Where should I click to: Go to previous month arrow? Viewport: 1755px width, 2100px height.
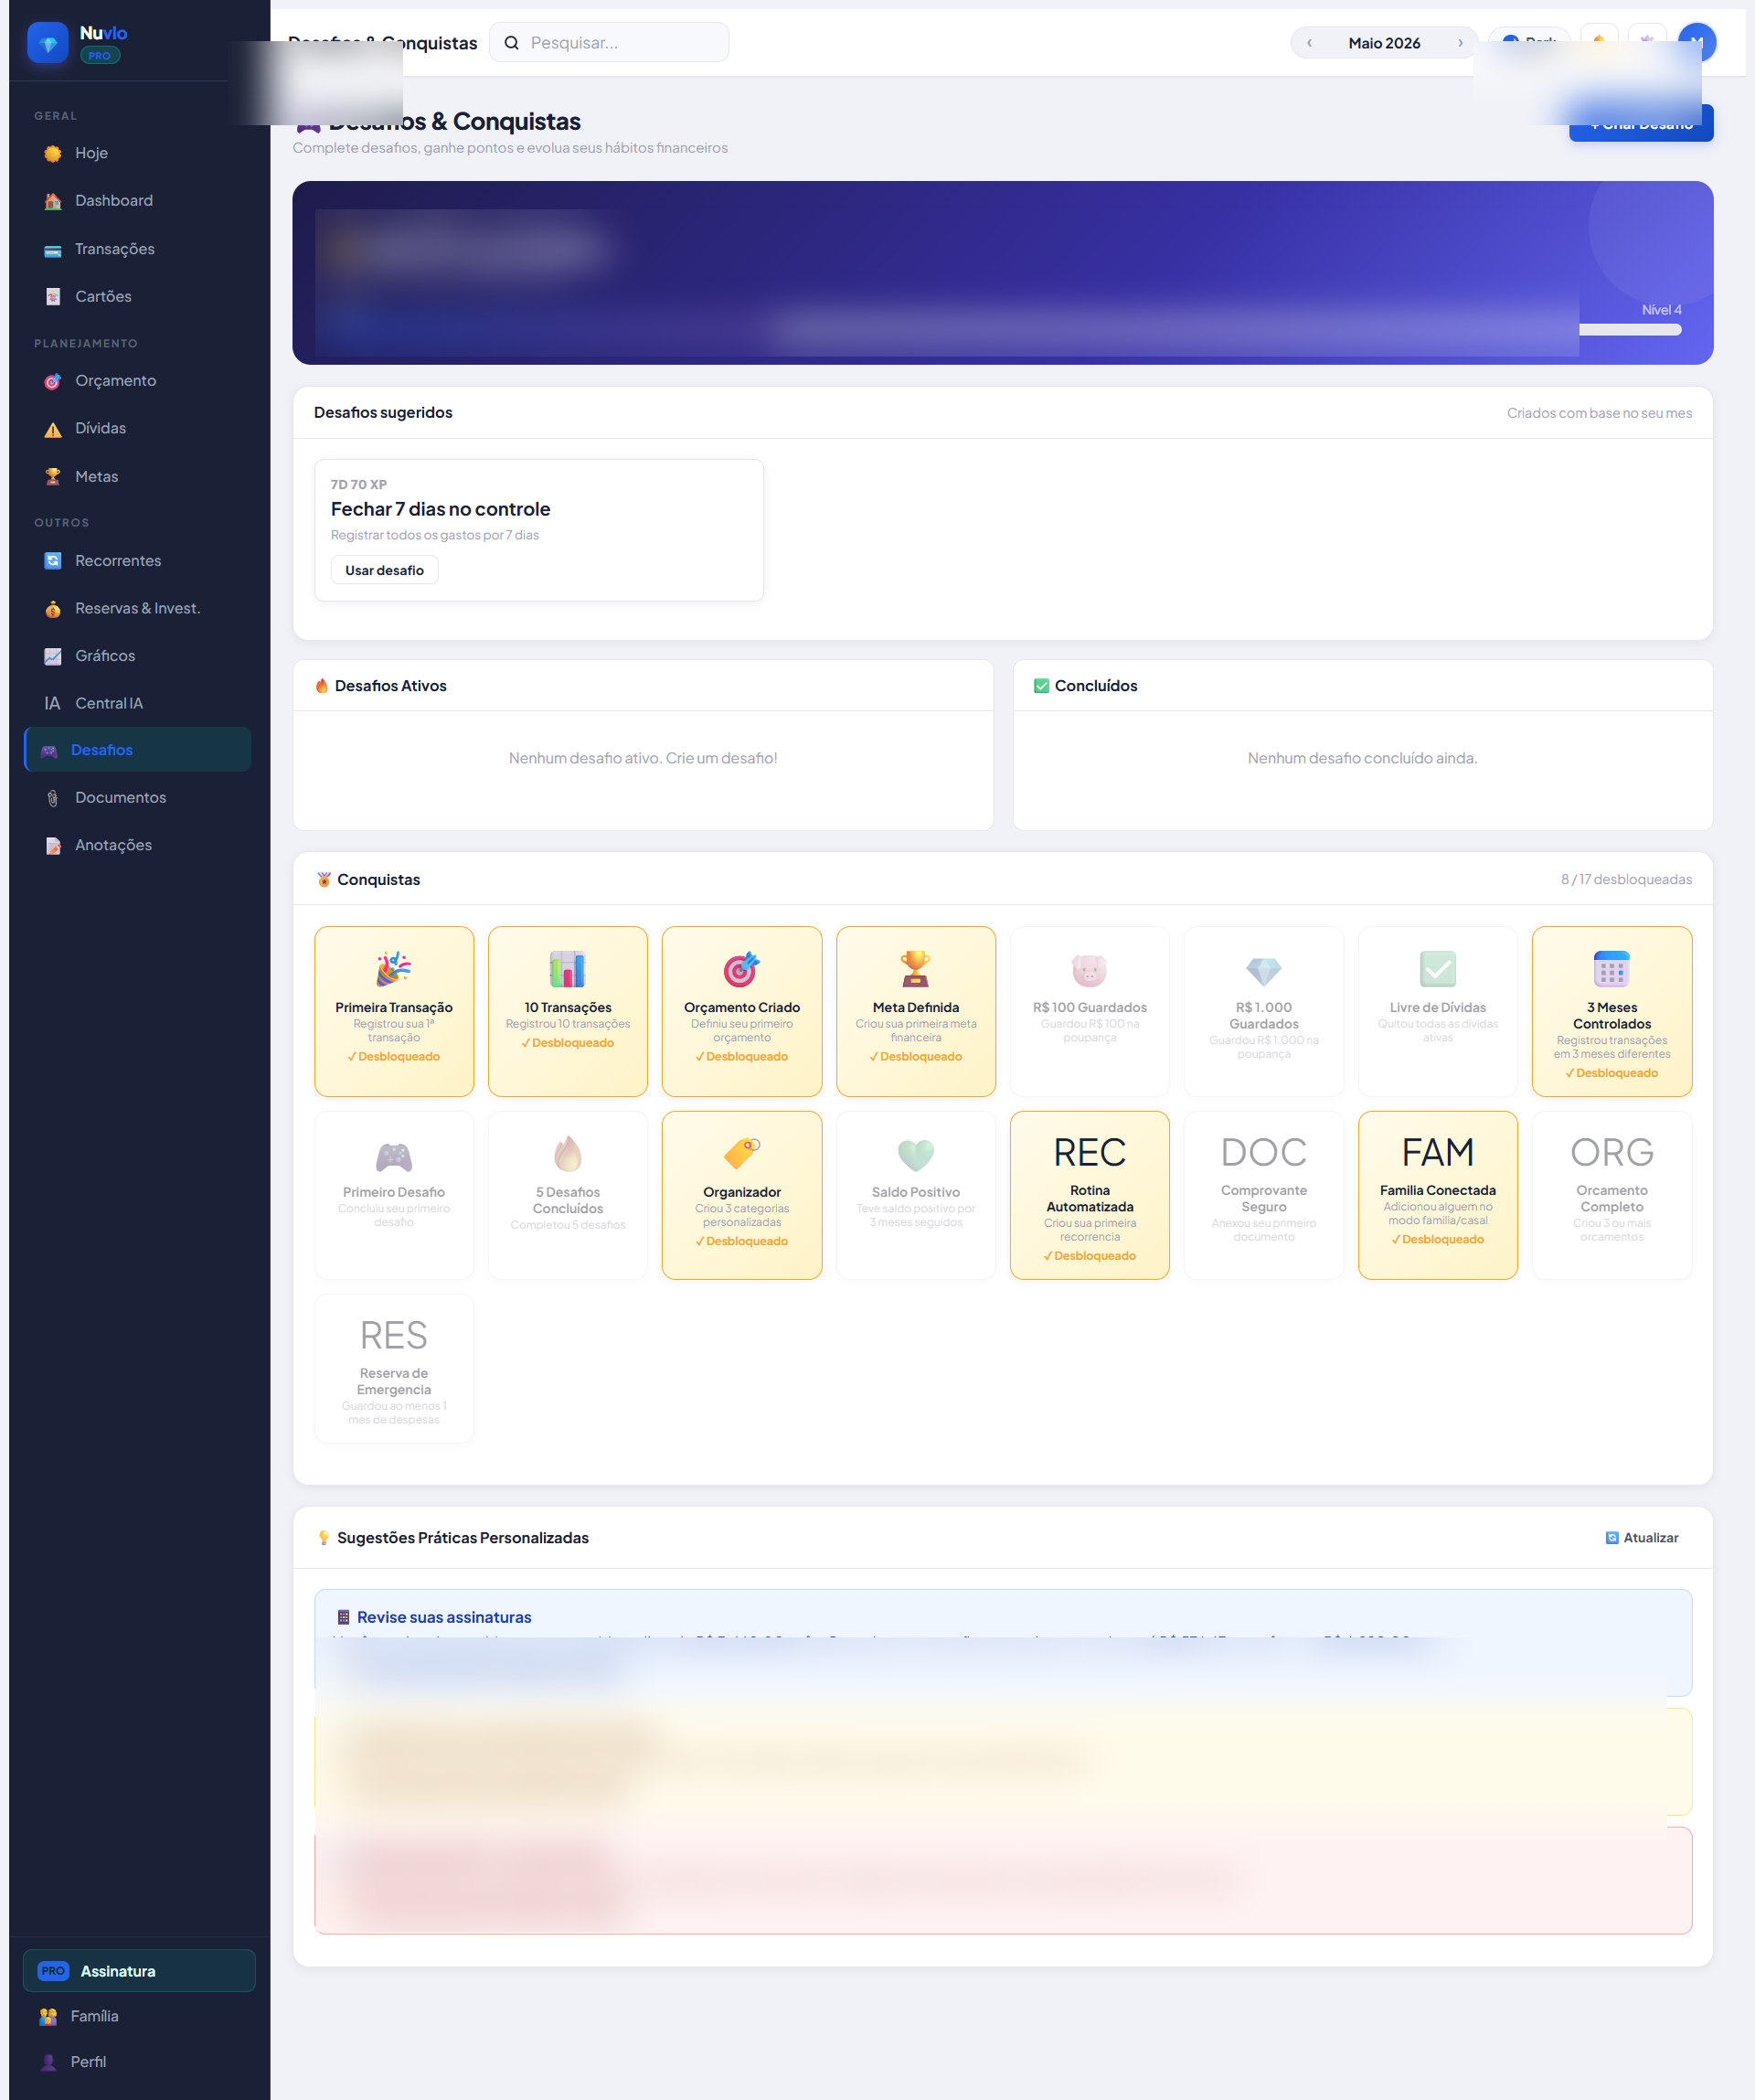tap(1309, 43)
